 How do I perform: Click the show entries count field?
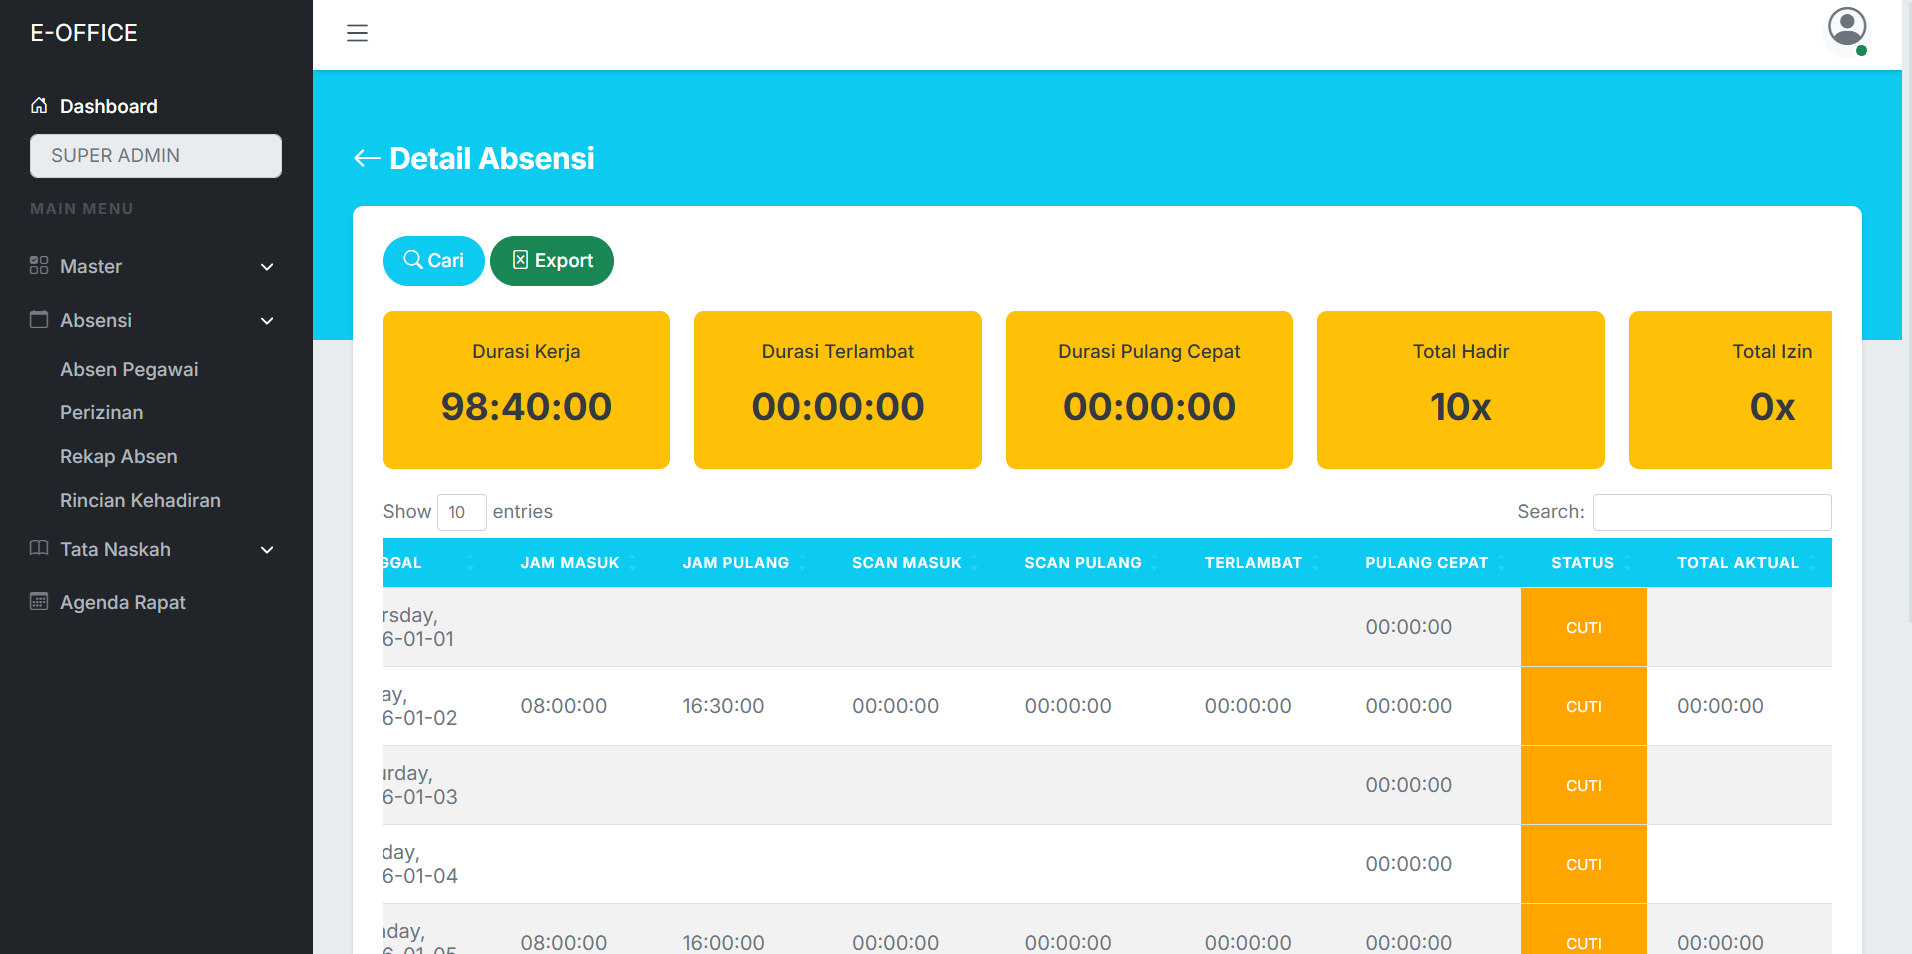tap(461, 512)
